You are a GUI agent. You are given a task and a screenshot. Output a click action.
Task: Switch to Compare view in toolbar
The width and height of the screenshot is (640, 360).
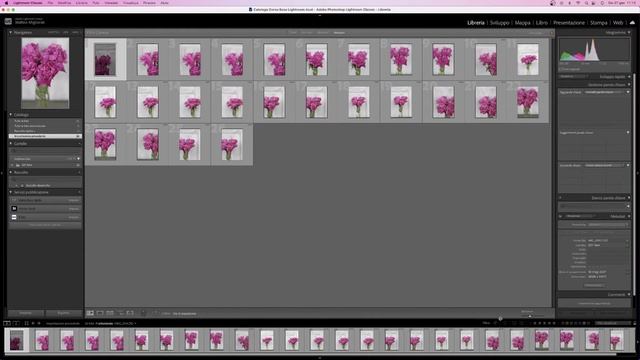pyautogui.click(x=110, y=313)
